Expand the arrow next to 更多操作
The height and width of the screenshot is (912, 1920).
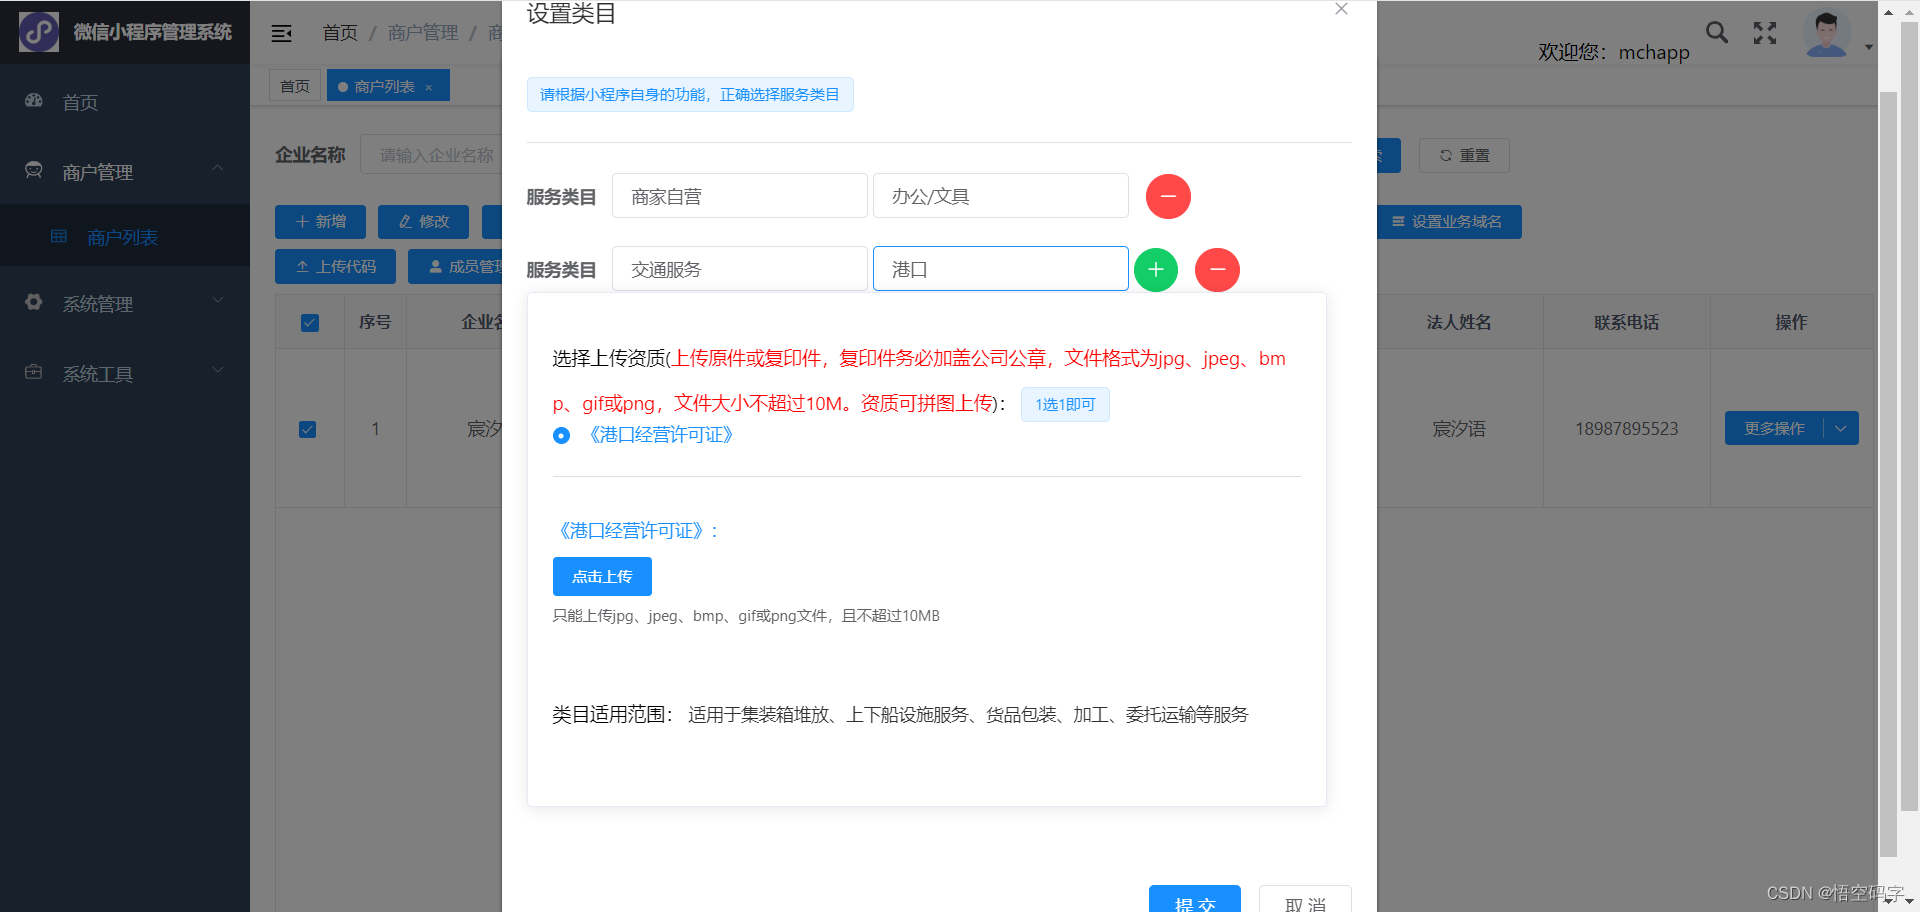click(1841, 428)
